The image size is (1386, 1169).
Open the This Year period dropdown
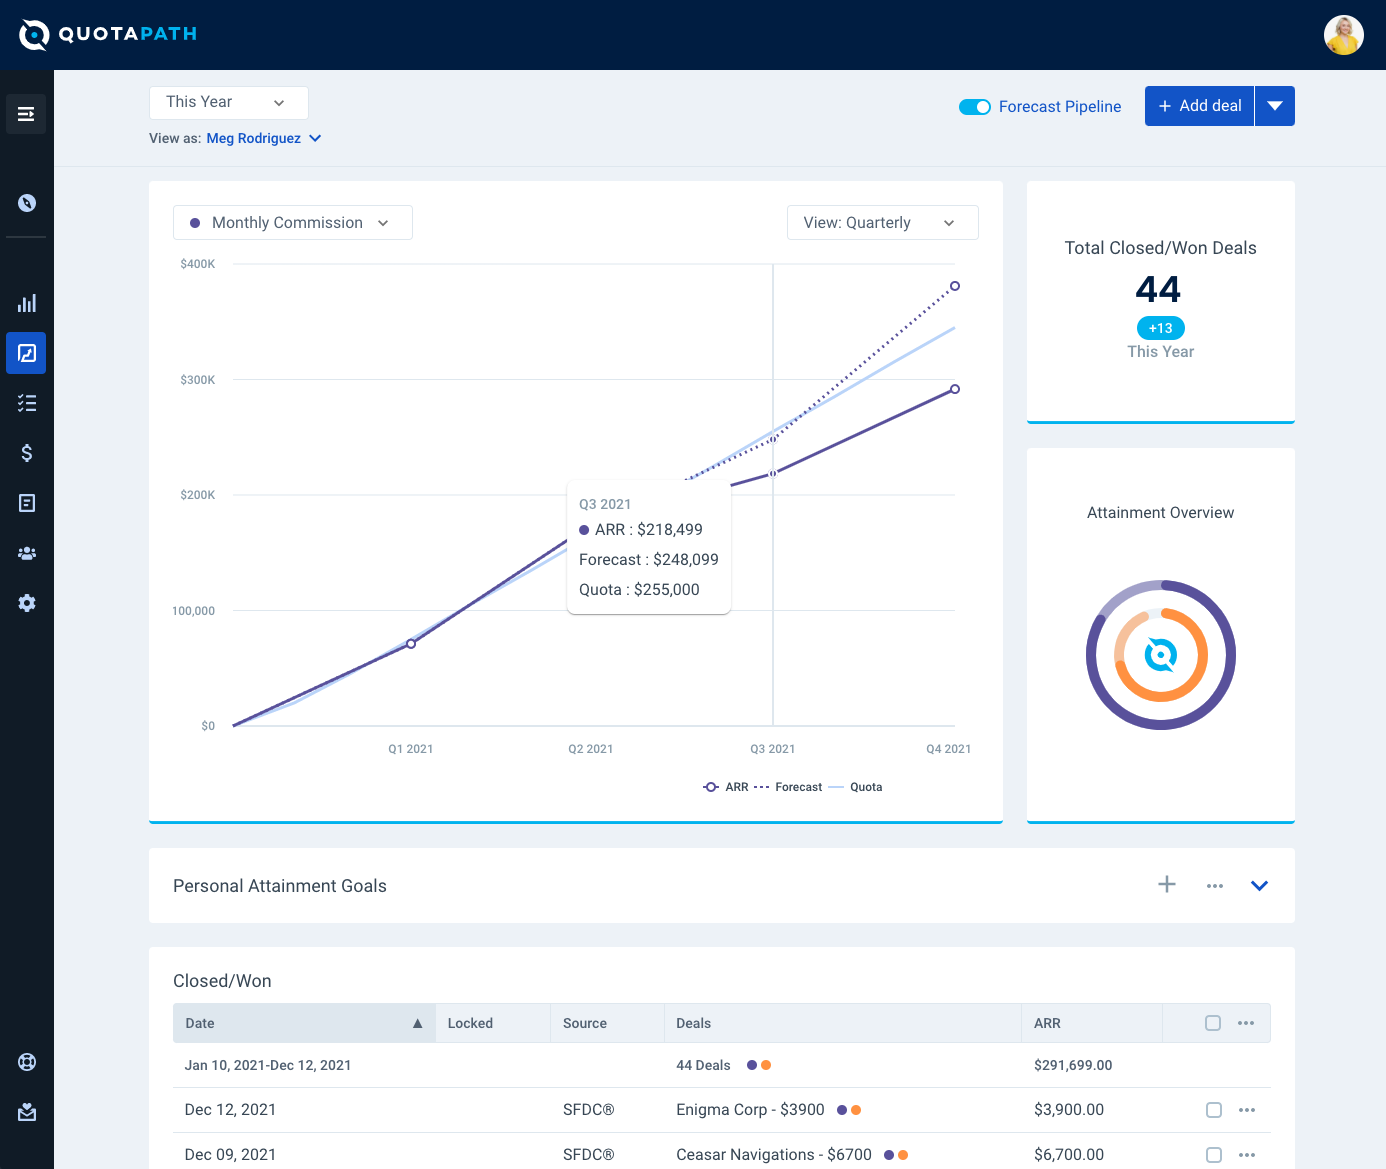[x=229, y=102]
